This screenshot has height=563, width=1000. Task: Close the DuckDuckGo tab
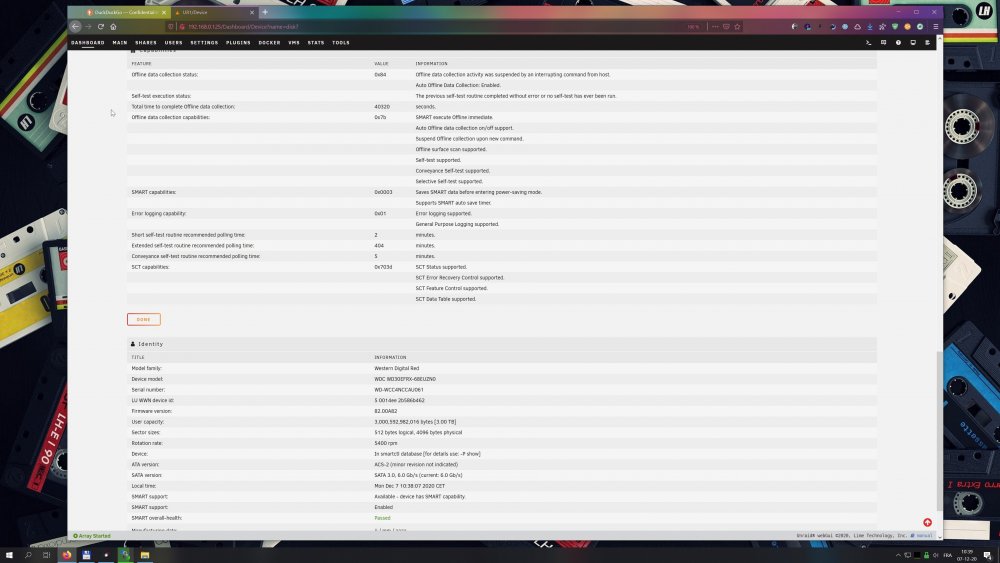pyautogui.click(x=164, y=12)
